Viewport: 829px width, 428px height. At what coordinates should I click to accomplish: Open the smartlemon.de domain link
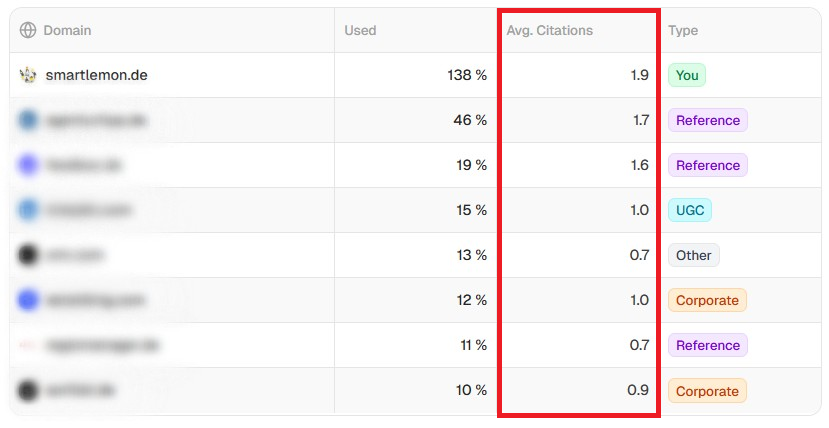point(96,75)
